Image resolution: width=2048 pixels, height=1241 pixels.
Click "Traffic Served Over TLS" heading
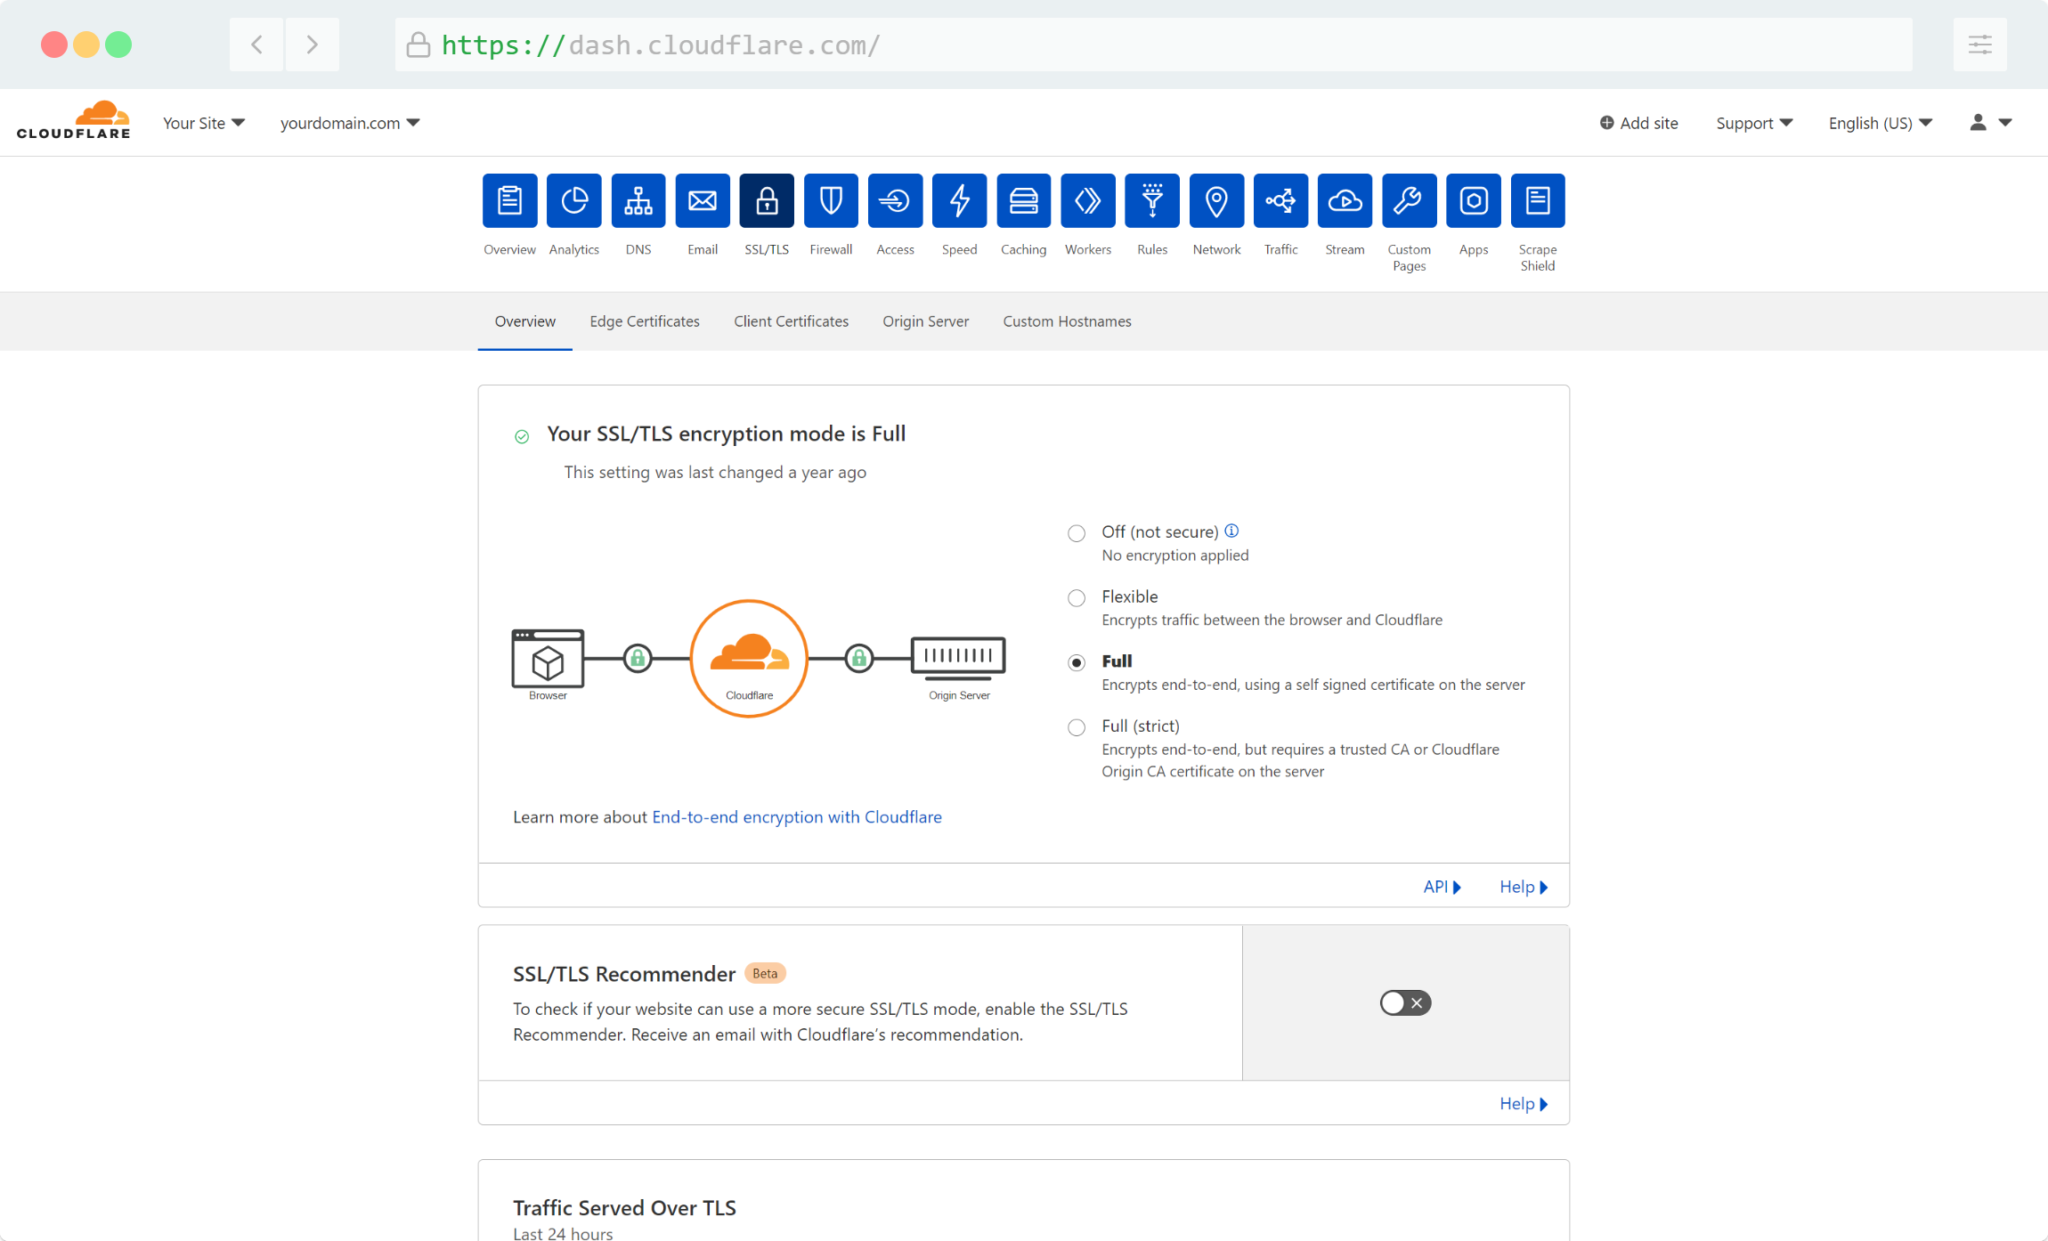(x=624, y=1208)
